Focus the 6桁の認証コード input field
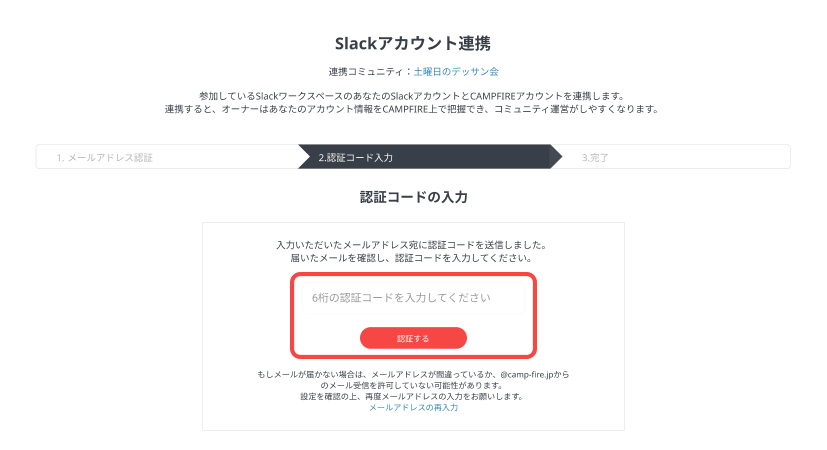The width and height of the screenshot is (827, 450). (x=412, y=297)
